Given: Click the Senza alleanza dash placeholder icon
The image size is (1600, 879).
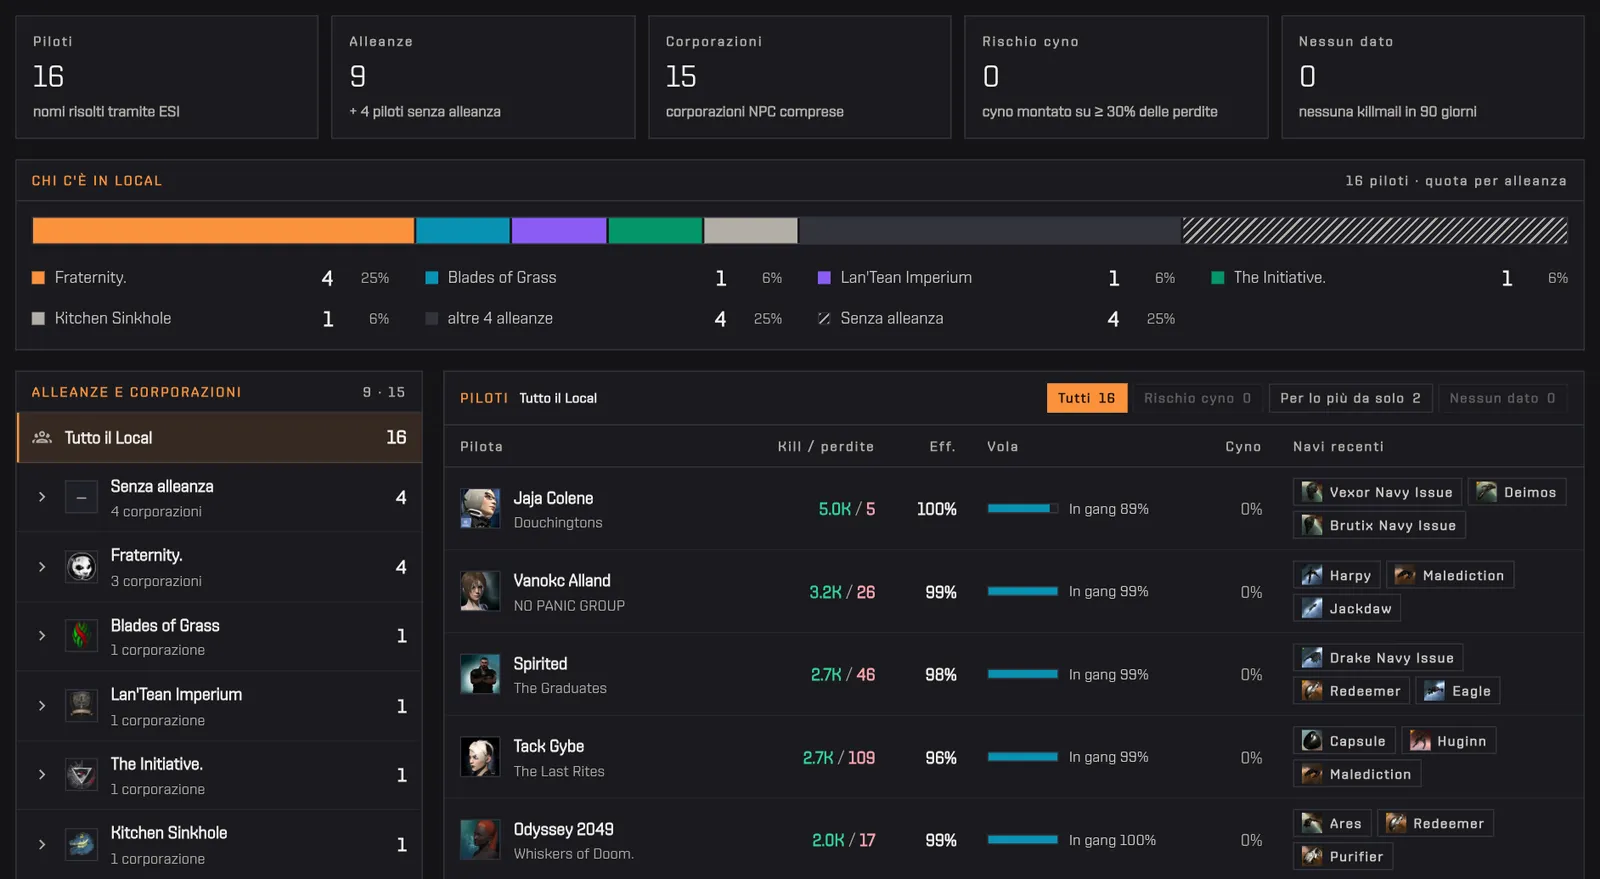Looking at the screenshot, I should (81, 497).
